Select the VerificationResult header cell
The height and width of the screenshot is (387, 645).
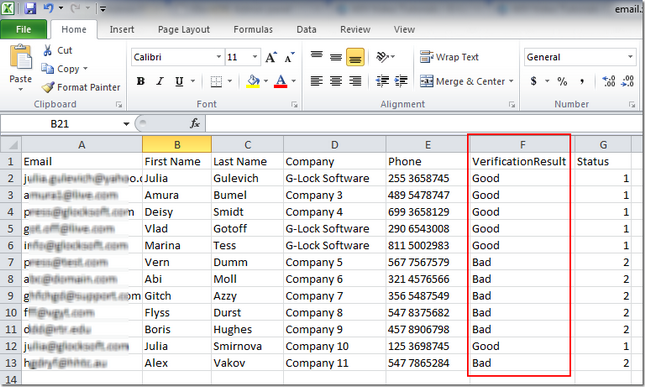coord(521,161)
